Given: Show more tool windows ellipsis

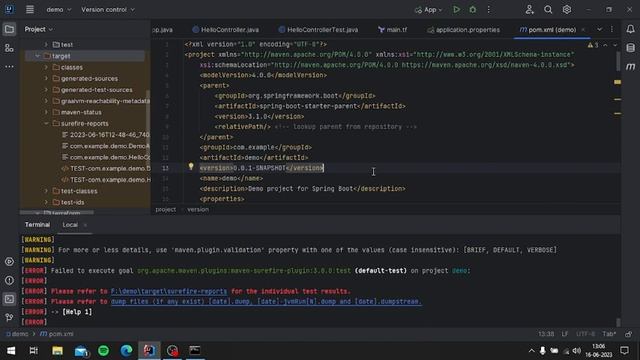Looking at the screenshot, I should coord(9,66).
